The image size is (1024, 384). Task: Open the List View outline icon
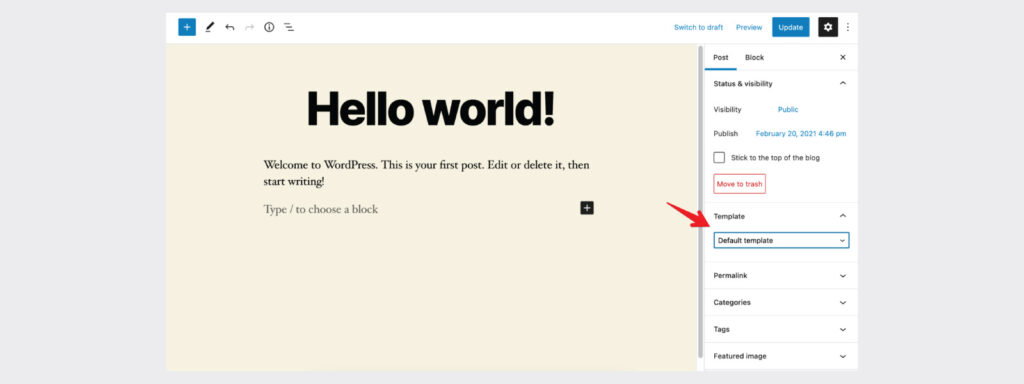[289, 27]
